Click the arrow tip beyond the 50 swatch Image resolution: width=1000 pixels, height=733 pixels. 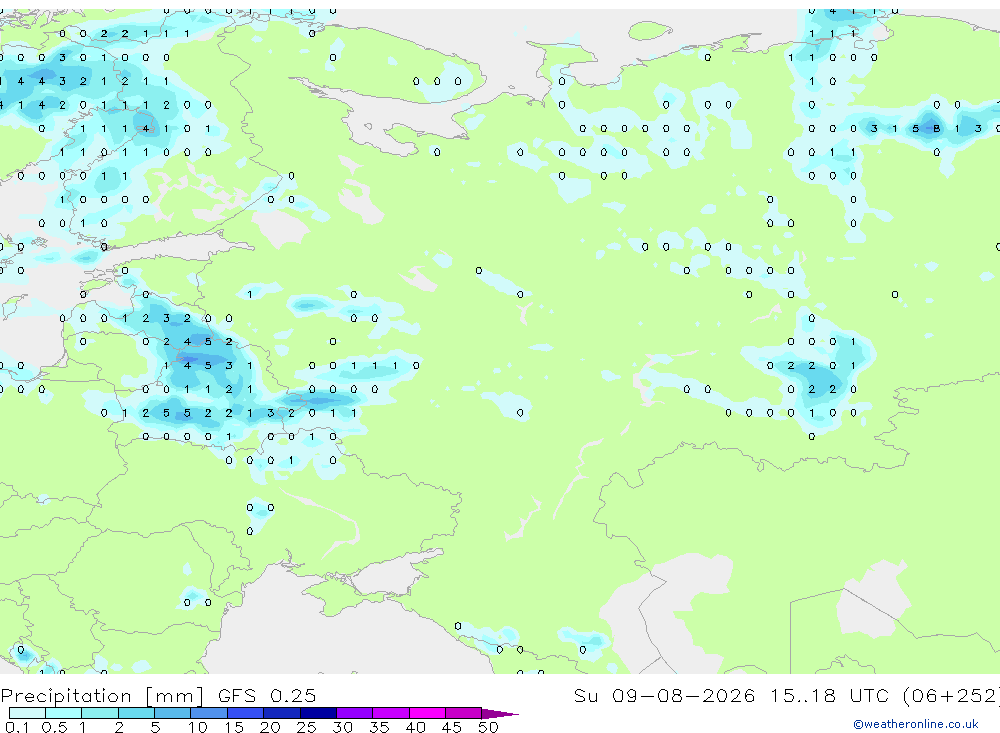pyautogui.click(x=500, y=713)
